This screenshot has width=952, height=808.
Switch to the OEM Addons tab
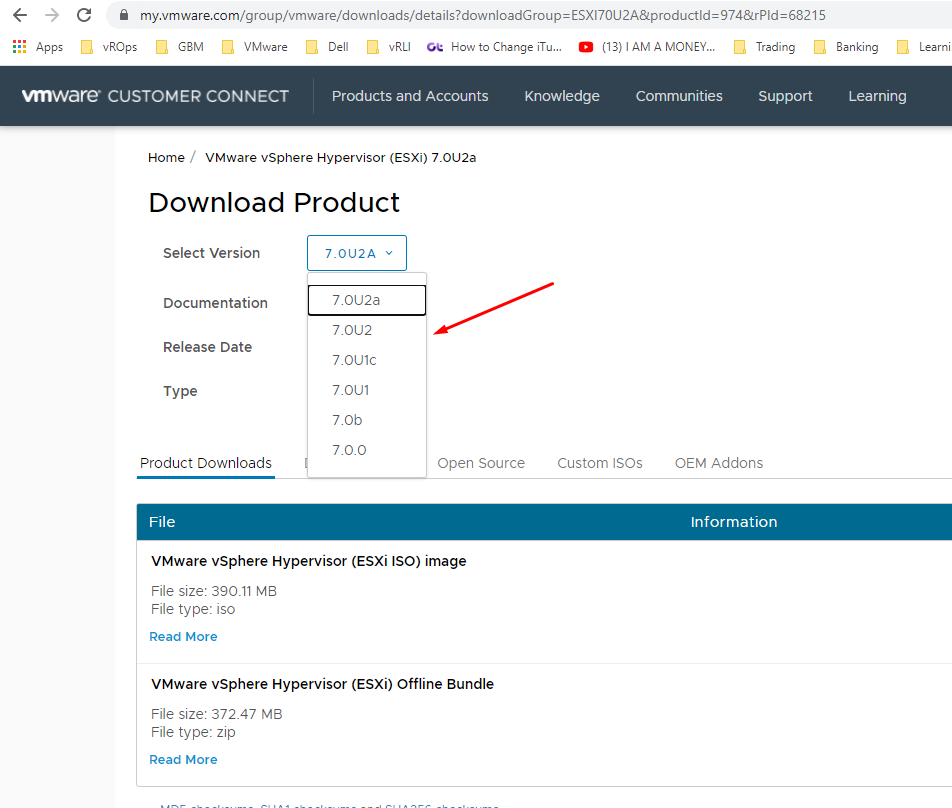[719, 463]
